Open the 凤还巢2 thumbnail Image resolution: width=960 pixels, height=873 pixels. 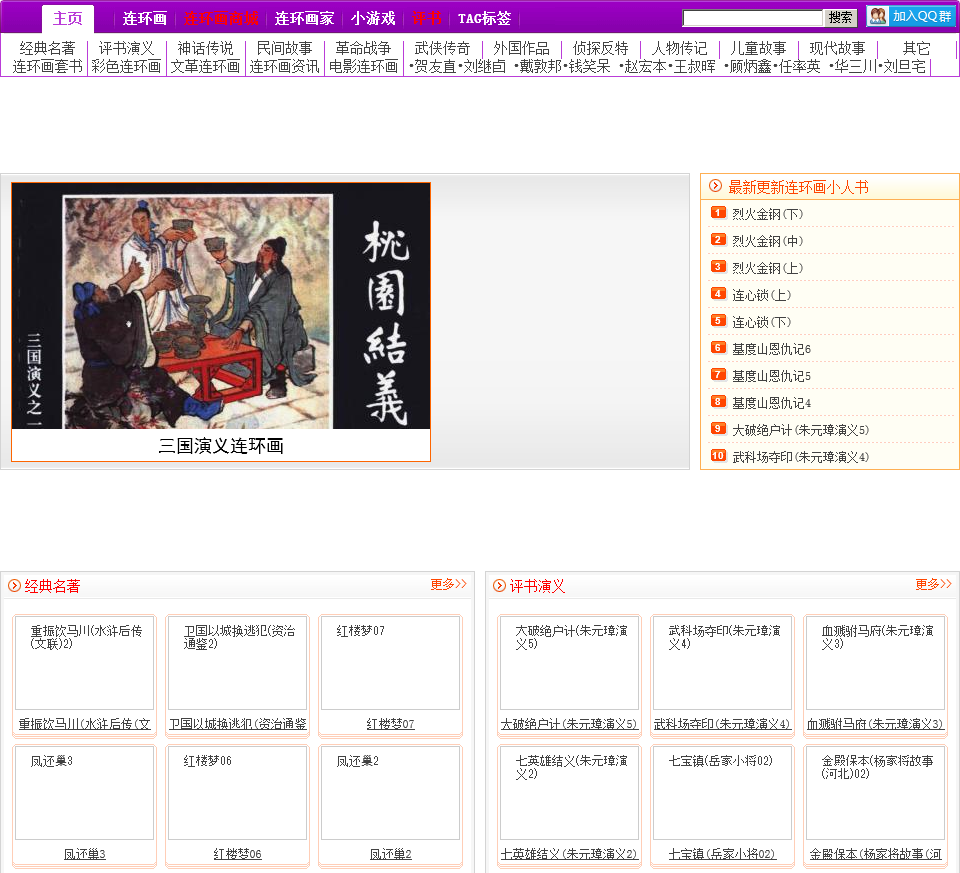[391, 793]
